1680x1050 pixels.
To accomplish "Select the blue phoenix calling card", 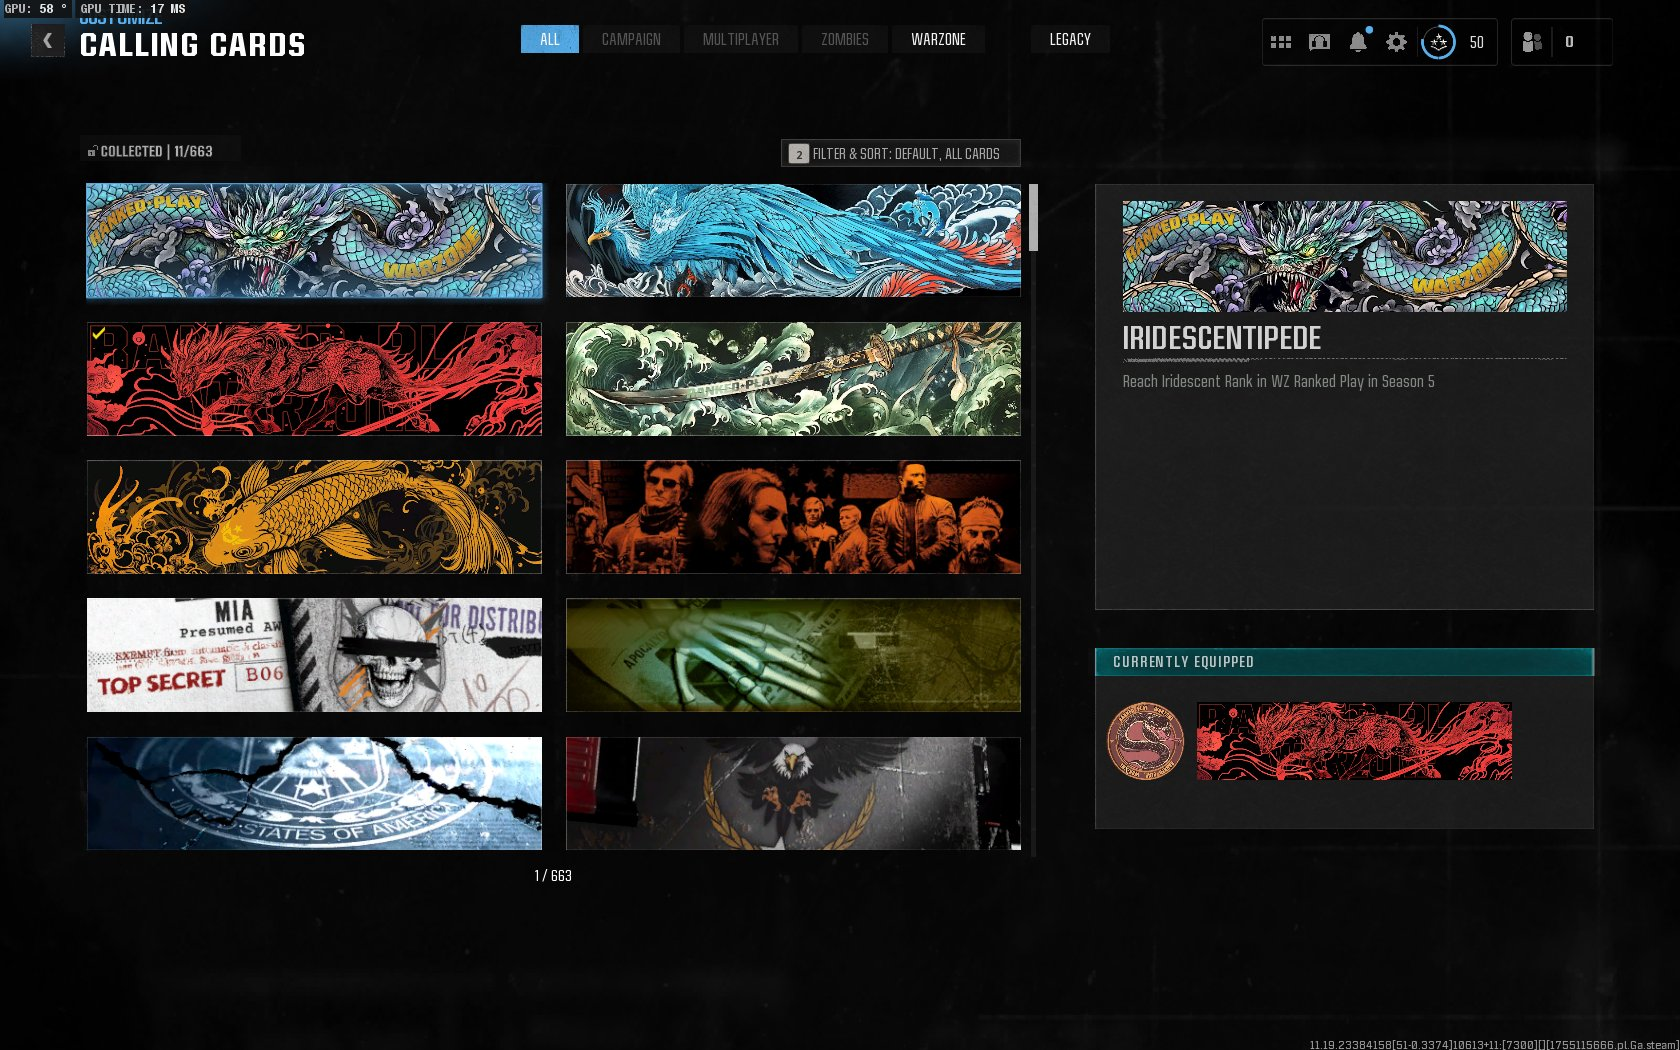I will tap(793, 240).
